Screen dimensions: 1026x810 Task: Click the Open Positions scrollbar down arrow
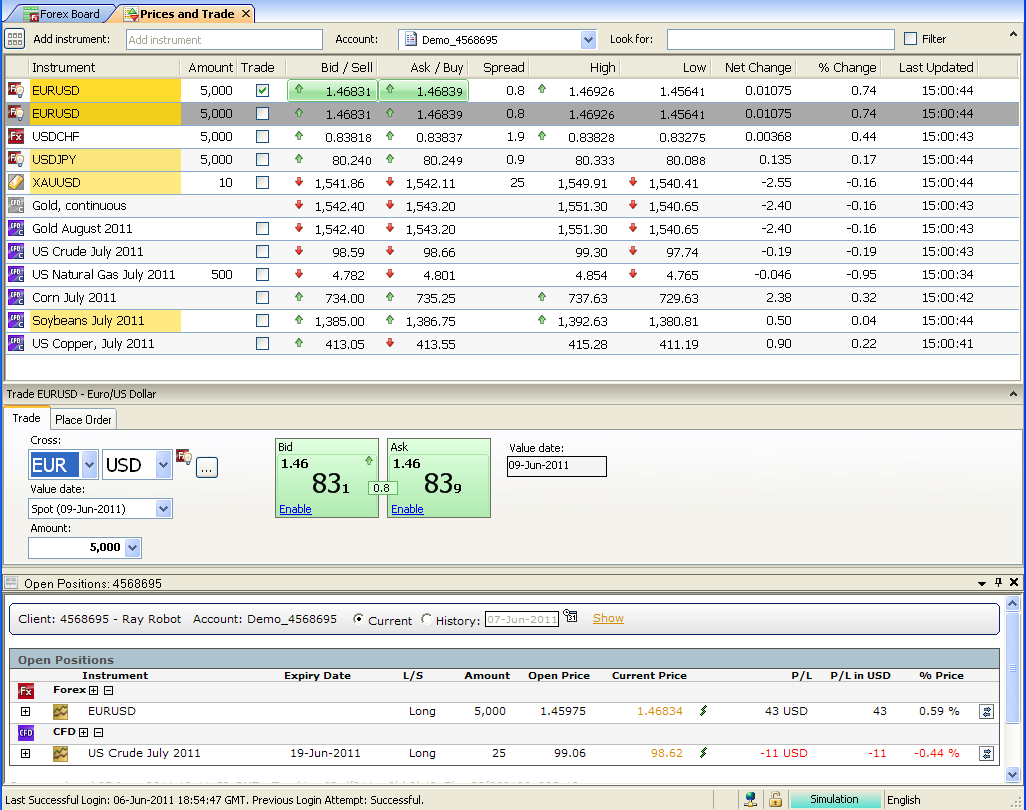tap(1012, 775)
